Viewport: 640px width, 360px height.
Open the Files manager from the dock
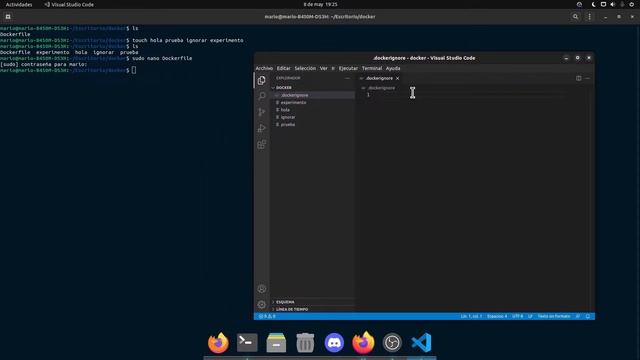tap(276, 342)
